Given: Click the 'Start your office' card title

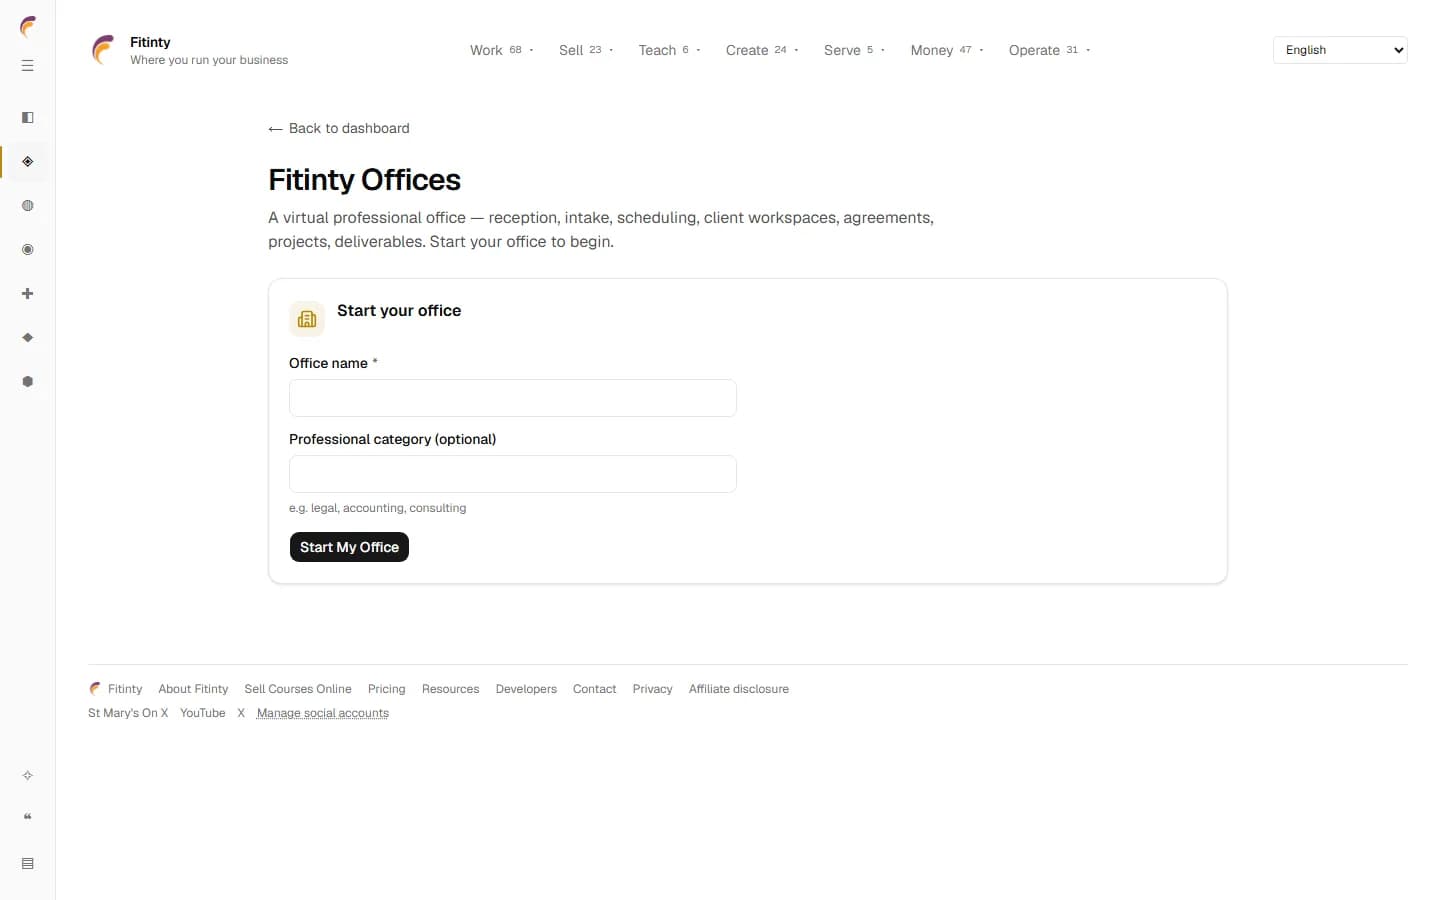Looking at the screenshot, I should tap(399, 311).
